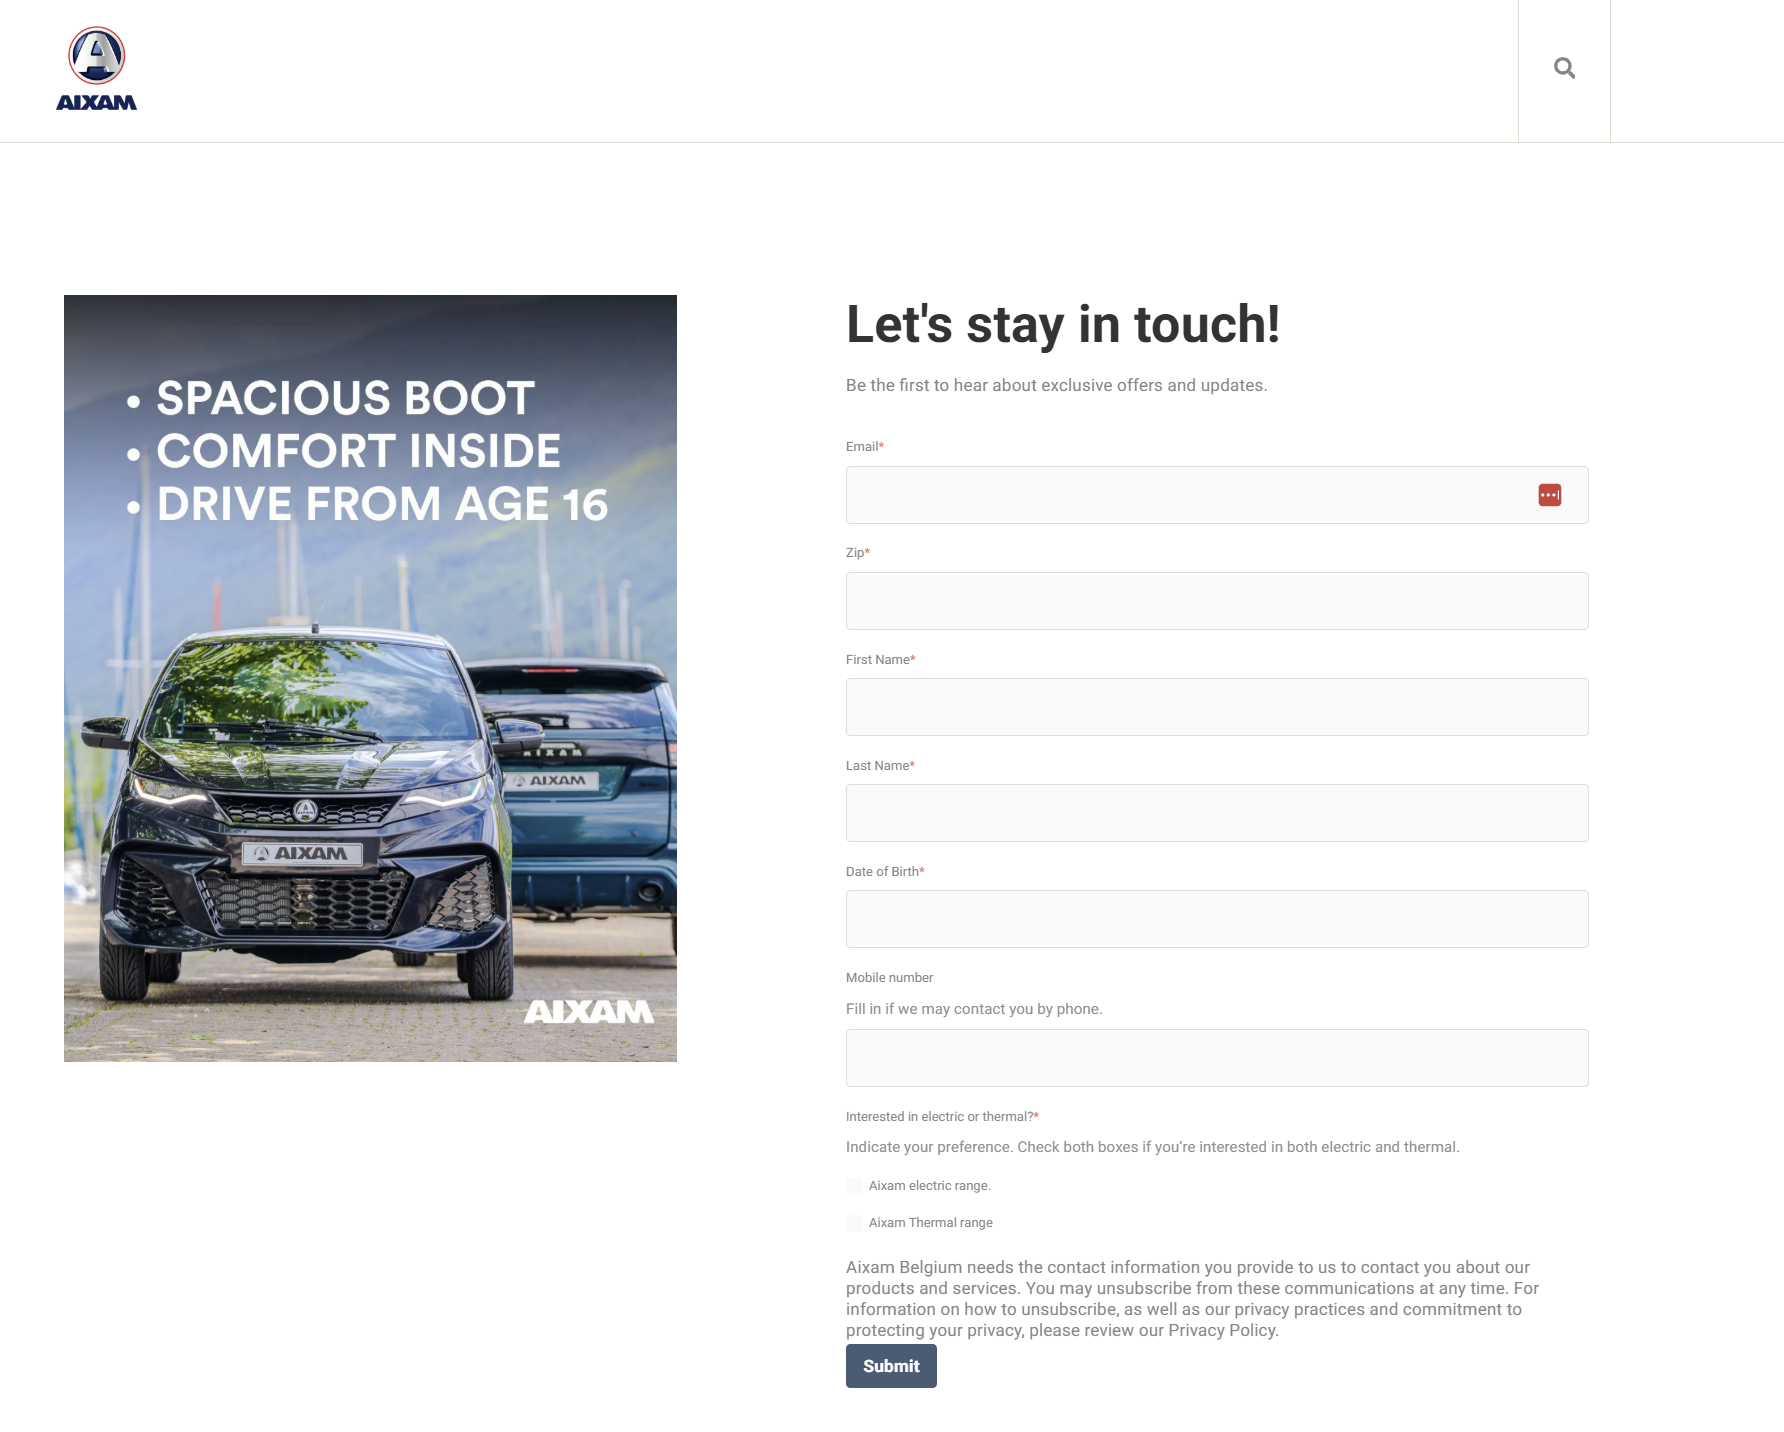The width and height of the screenshot is (1784, 1432).
Task: Submit the contact form
Action: coord(891,1366)
